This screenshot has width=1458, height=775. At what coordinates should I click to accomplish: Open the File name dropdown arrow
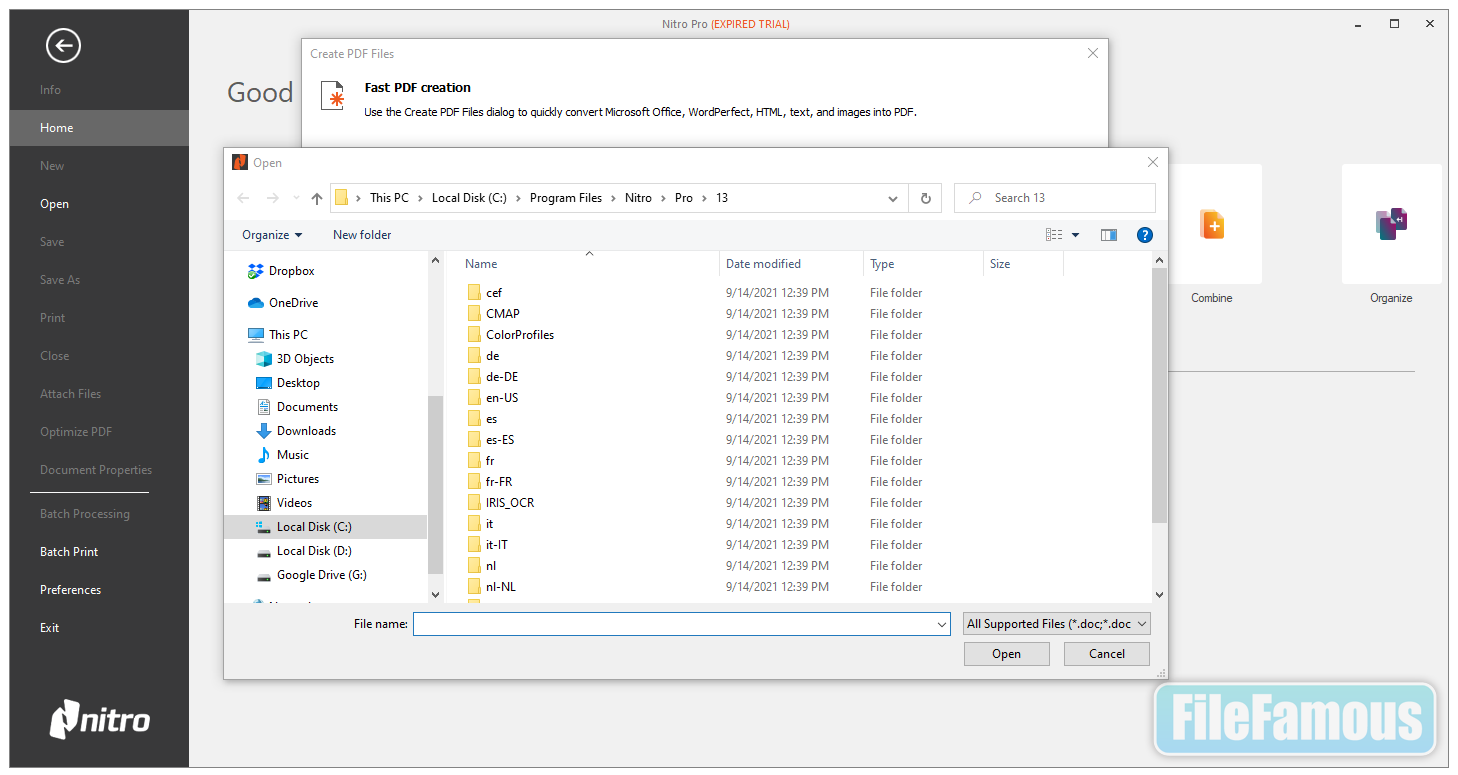pos(941,624)
